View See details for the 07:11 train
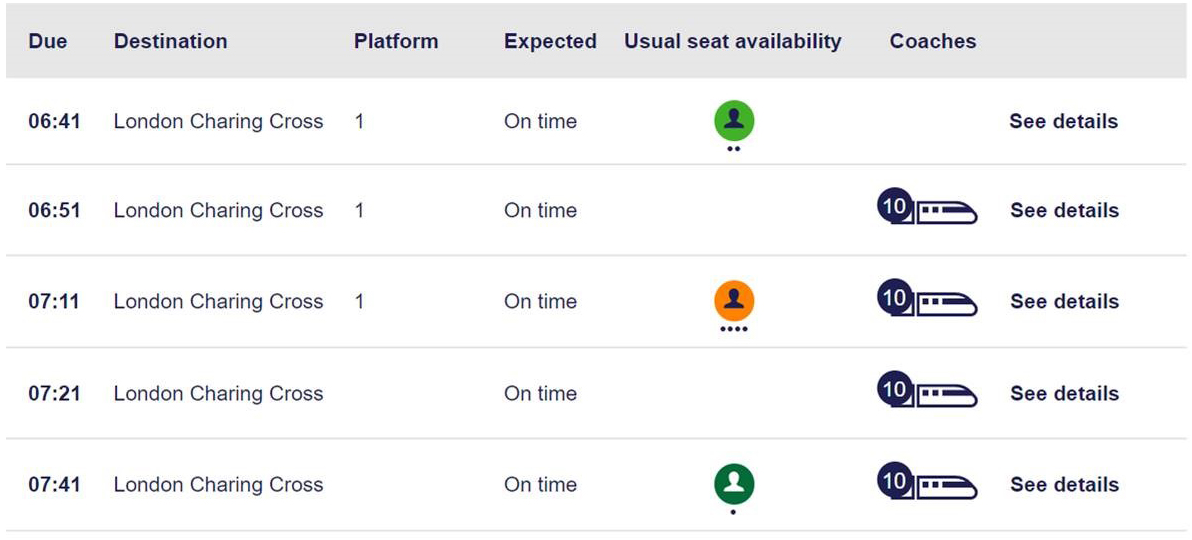1192x540 pixels. coord(1064,301)
